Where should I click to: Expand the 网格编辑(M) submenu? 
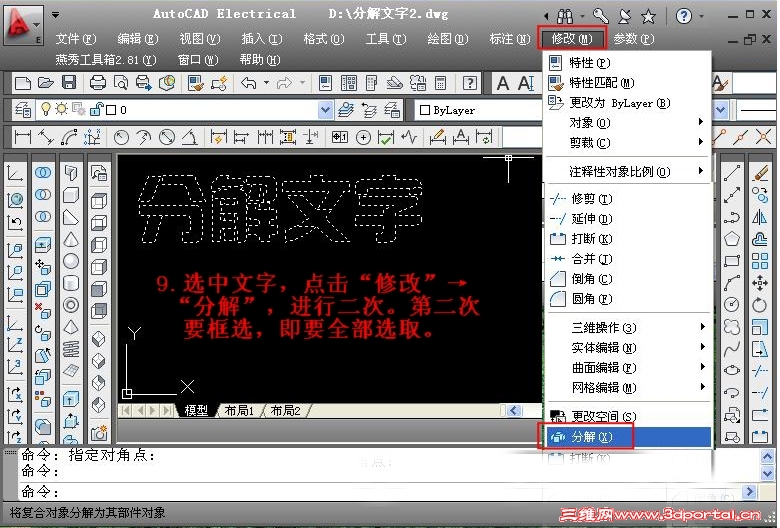(x=628, y=388)
